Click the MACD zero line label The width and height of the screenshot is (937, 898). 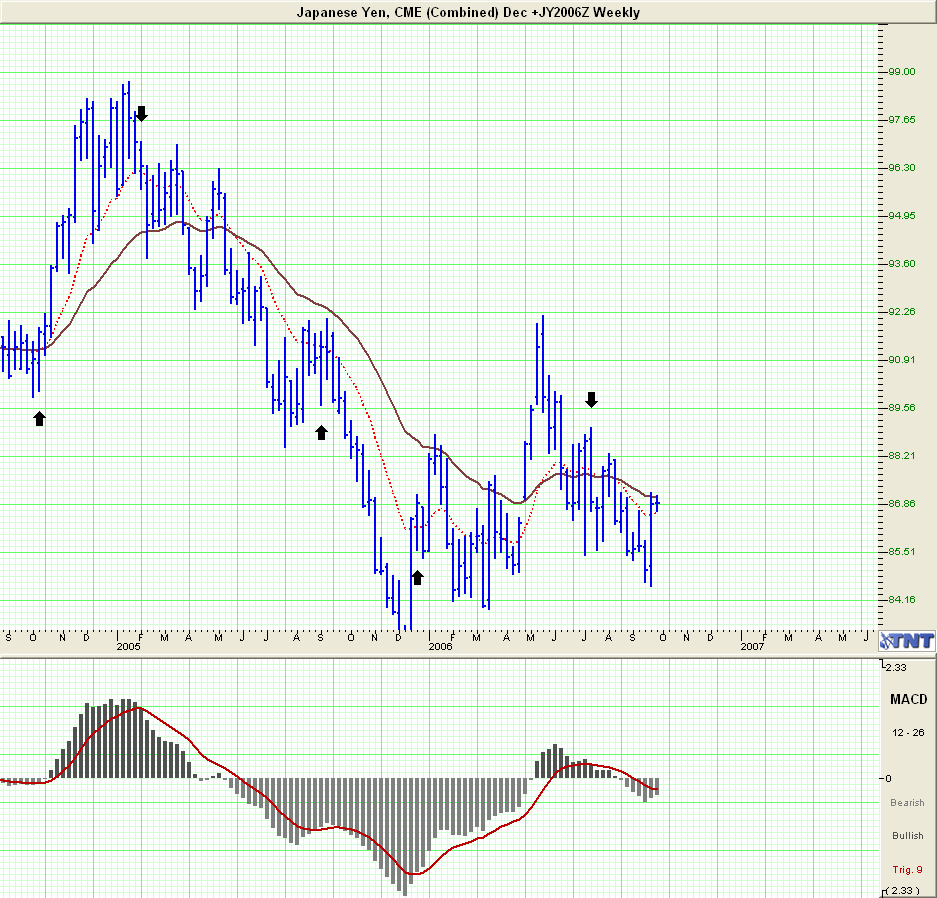pos(889,779)
